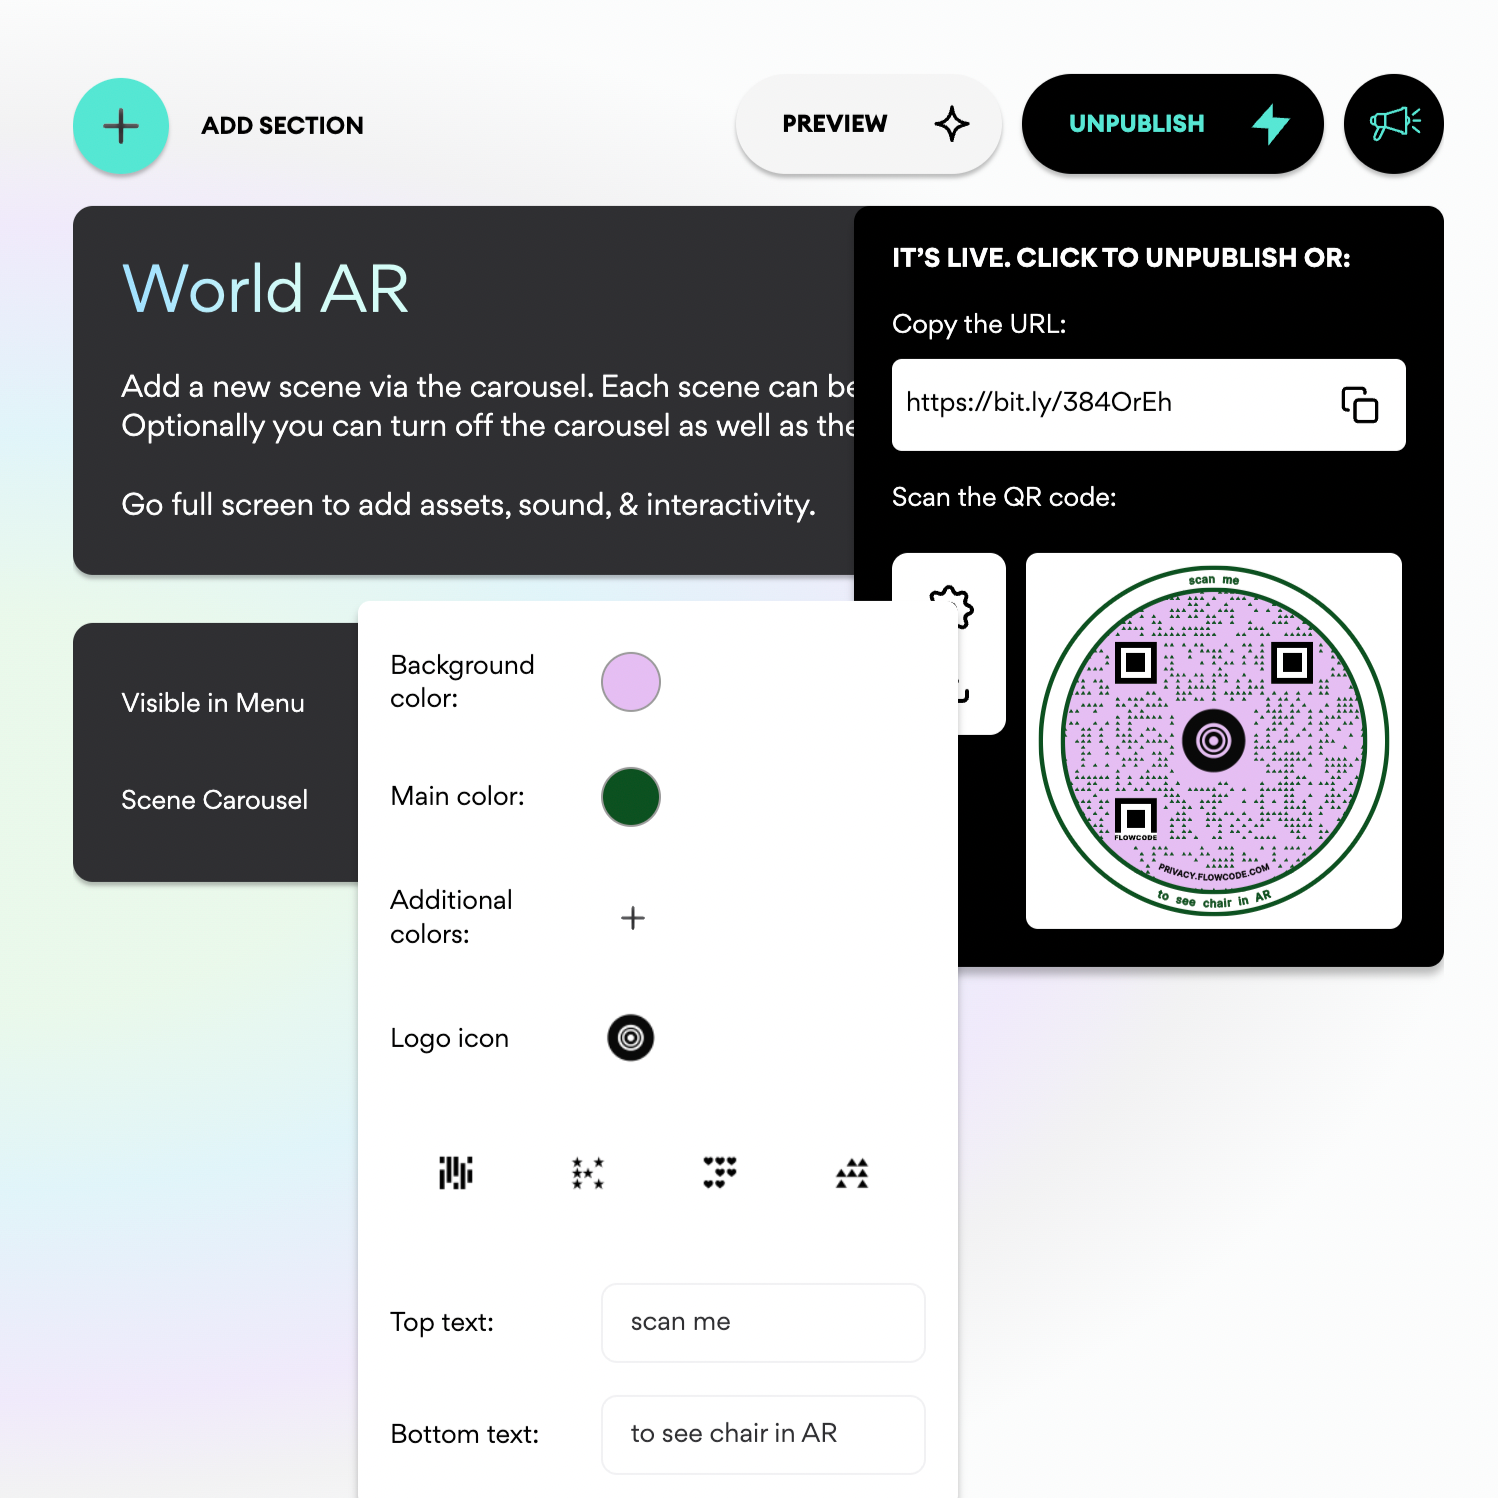Click the 'Background color:' label
Viewport: 1498px width, 1498px height.
462,682
